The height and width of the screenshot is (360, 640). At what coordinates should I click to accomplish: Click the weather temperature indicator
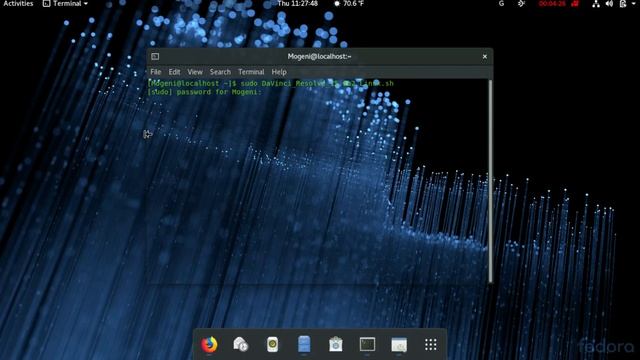[349, 4]
